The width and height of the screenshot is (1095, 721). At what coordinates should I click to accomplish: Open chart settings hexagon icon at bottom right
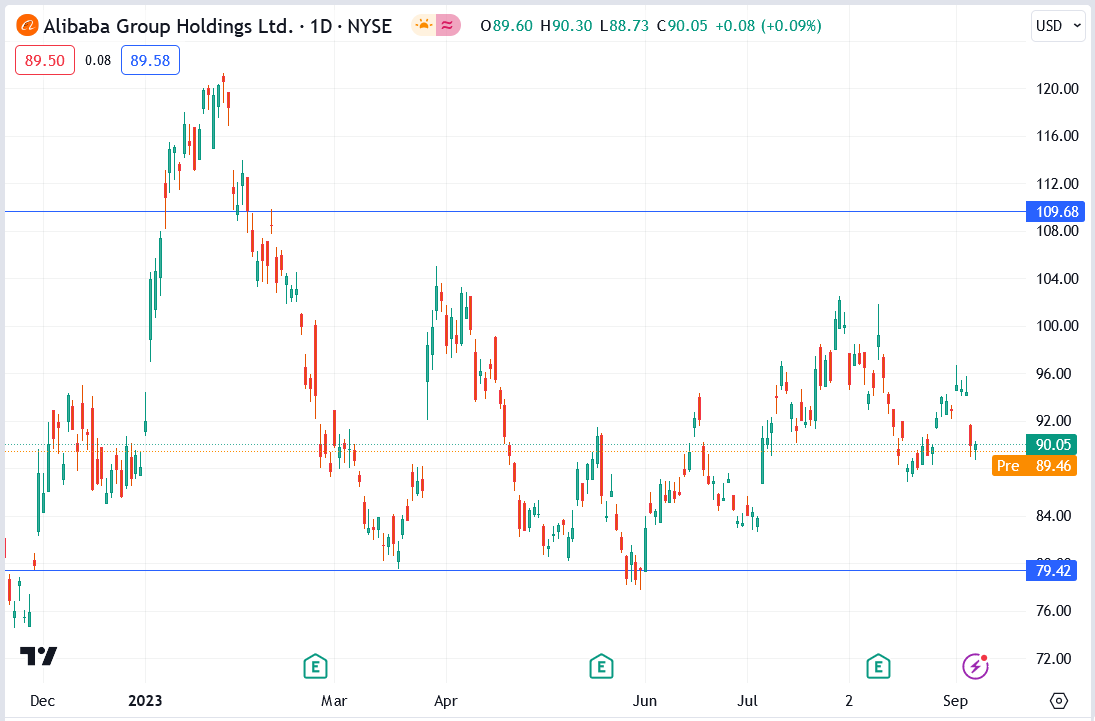point(1059,701)
